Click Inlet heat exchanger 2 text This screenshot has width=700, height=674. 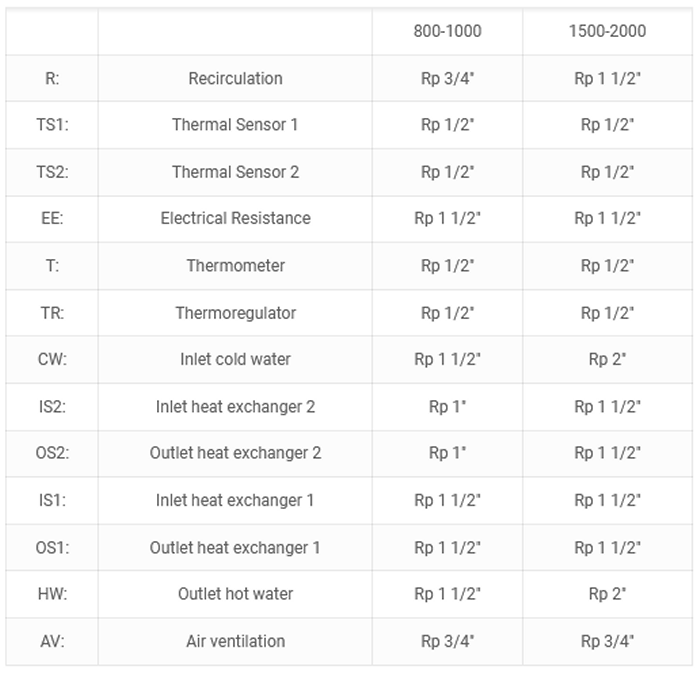point(235,407)
